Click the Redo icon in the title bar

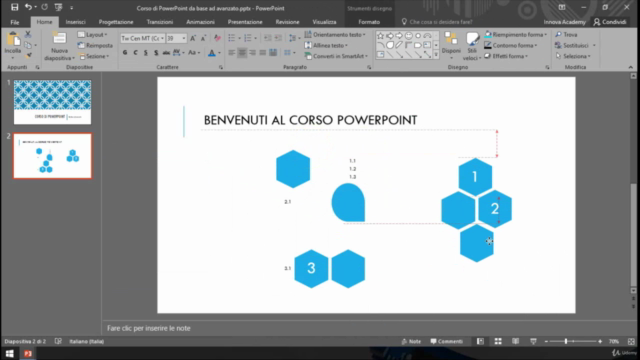click(44, 7)
